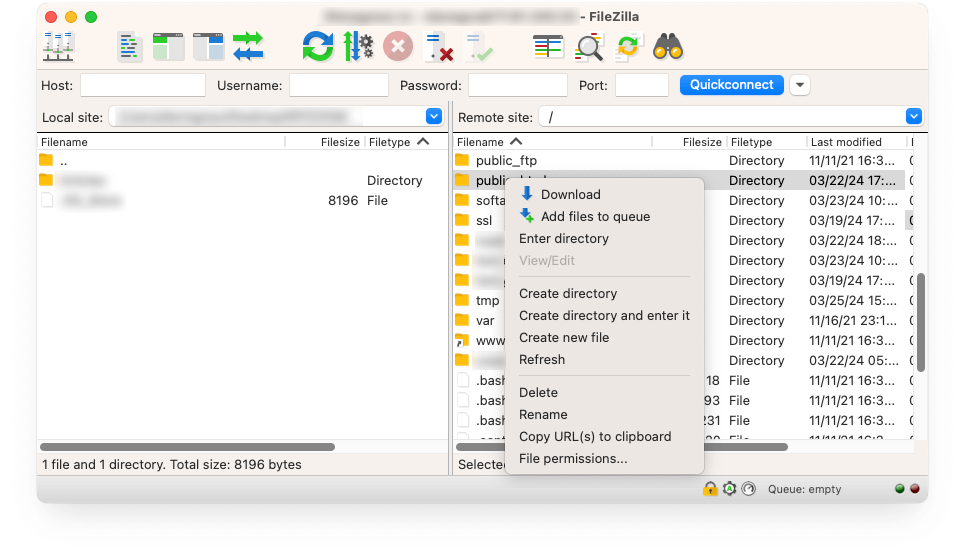Click the Quickconnect button
The height and width of the screenshot is (549, 966).
(731, 85)
